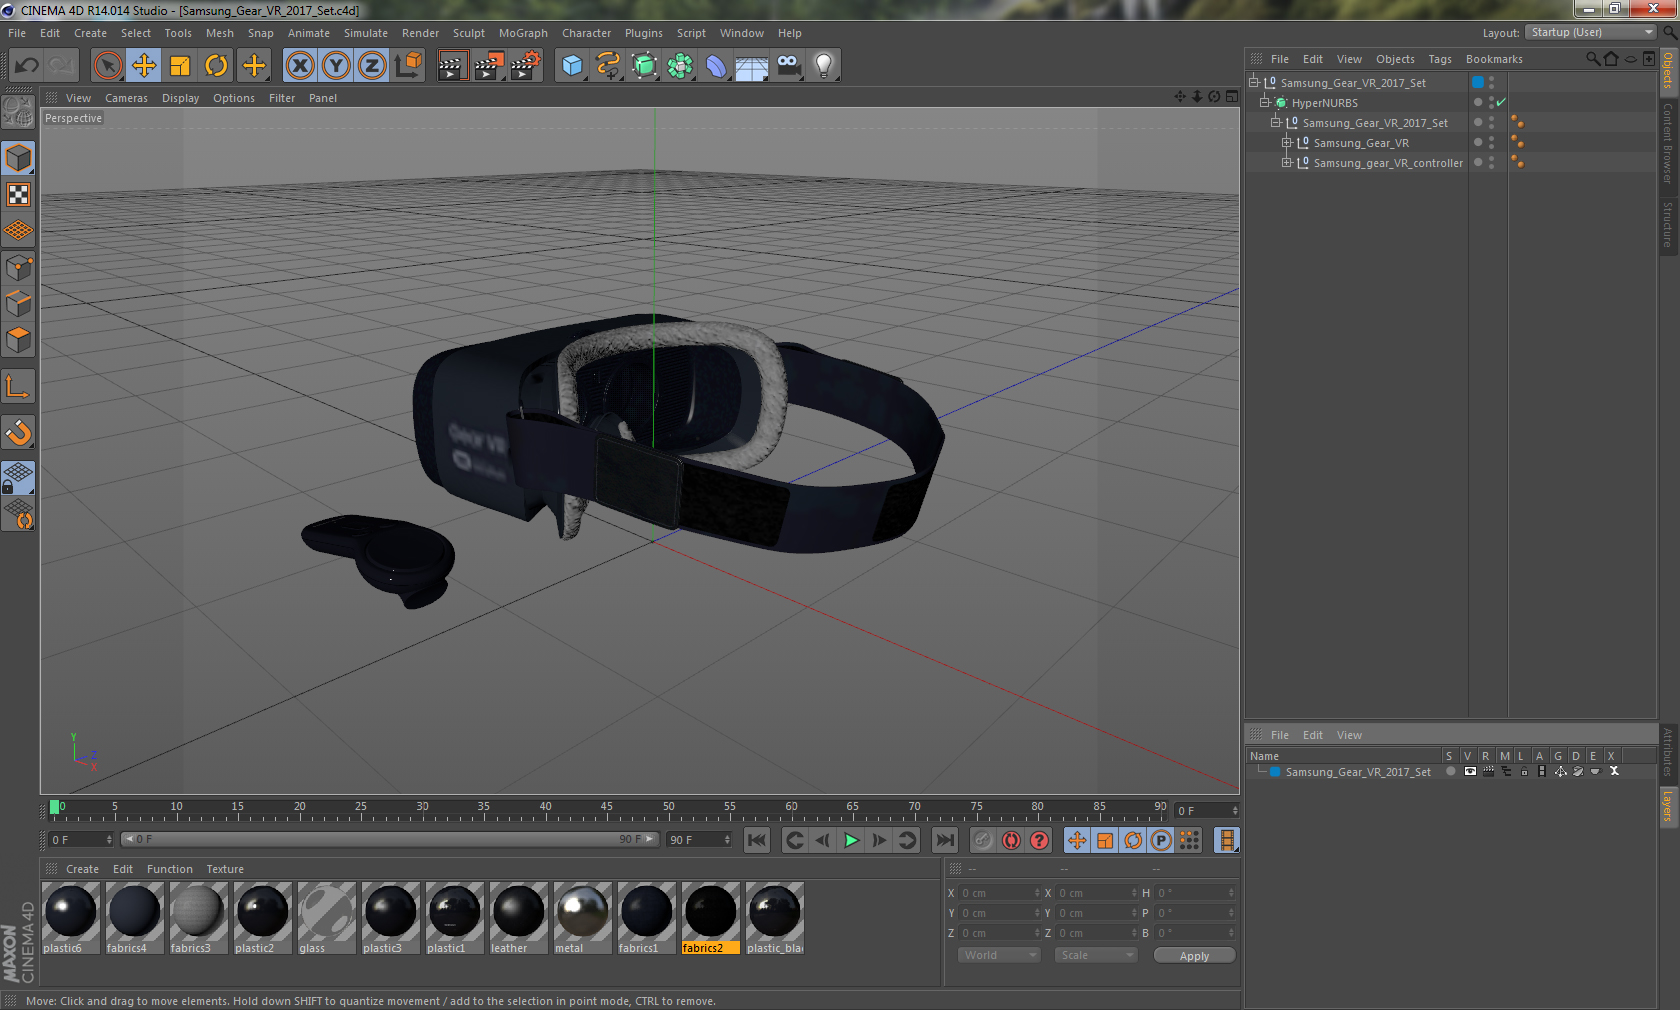Switch to Edges mode
This screenshot has width=1680, height=1010.
[19, 303]
